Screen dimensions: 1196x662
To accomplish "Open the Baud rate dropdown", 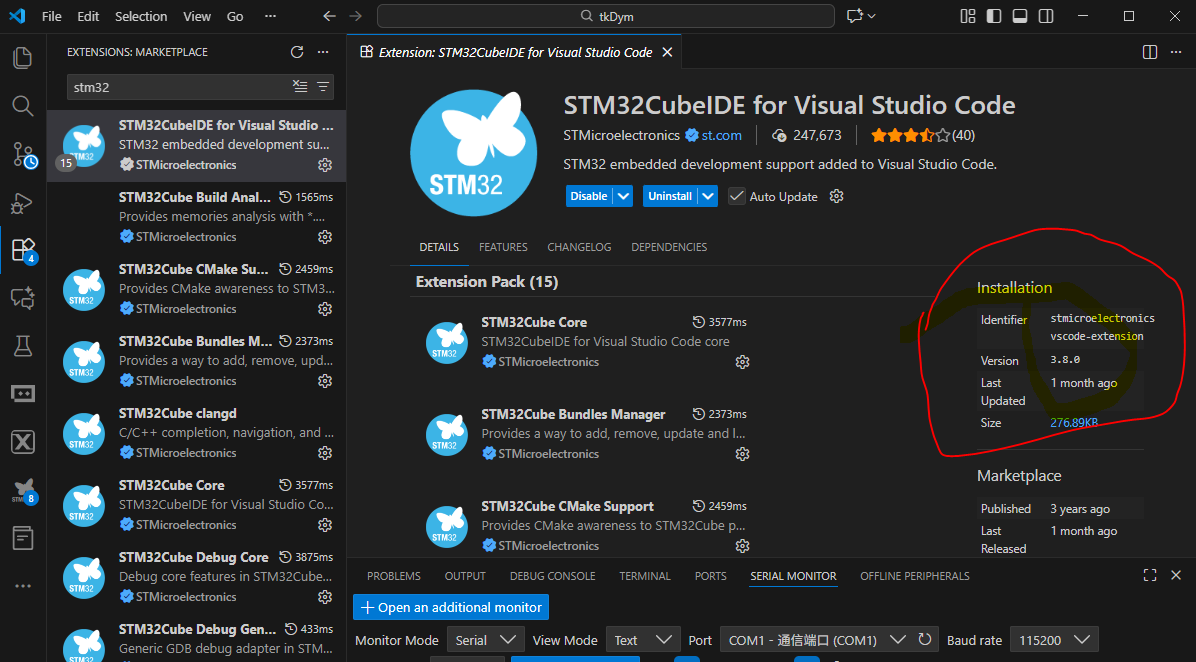I will point(1053,640).
